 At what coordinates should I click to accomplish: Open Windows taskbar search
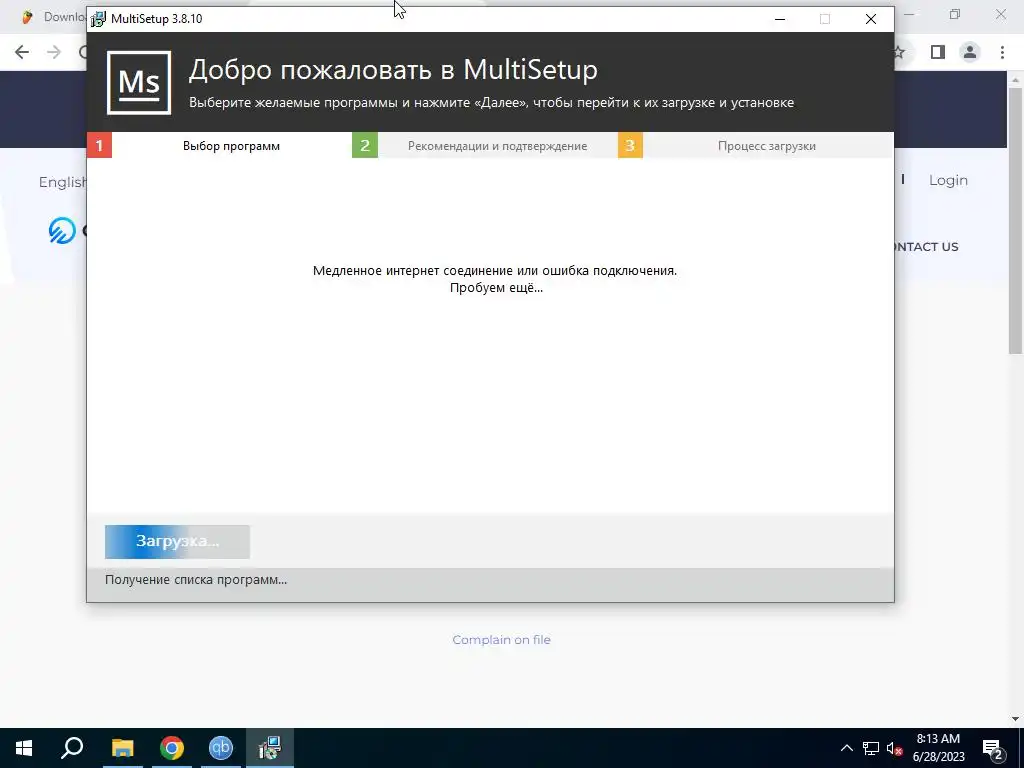(72, 748)
